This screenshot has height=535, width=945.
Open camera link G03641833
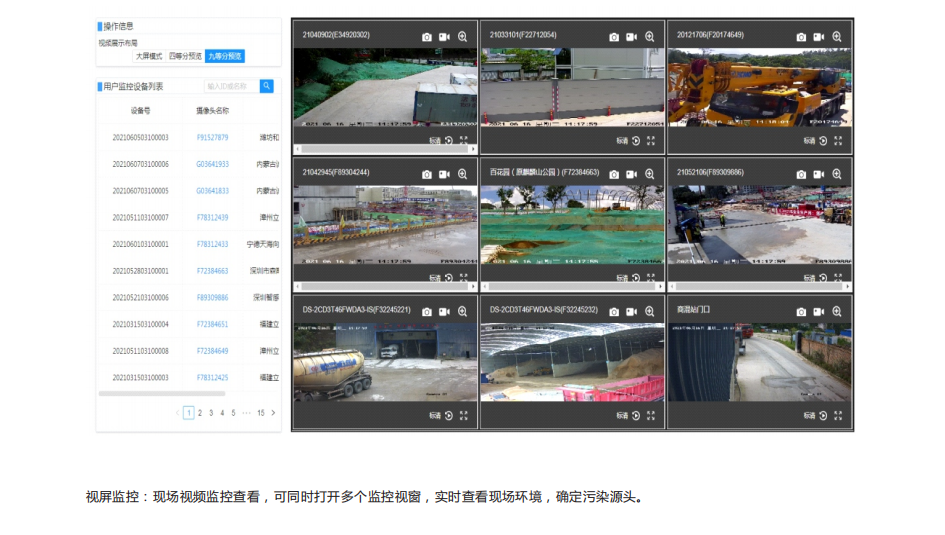212,190
